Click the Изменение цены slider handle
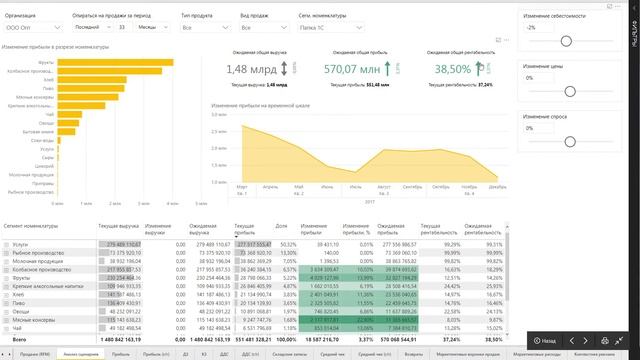640x360 pixels. coord(570,91)
